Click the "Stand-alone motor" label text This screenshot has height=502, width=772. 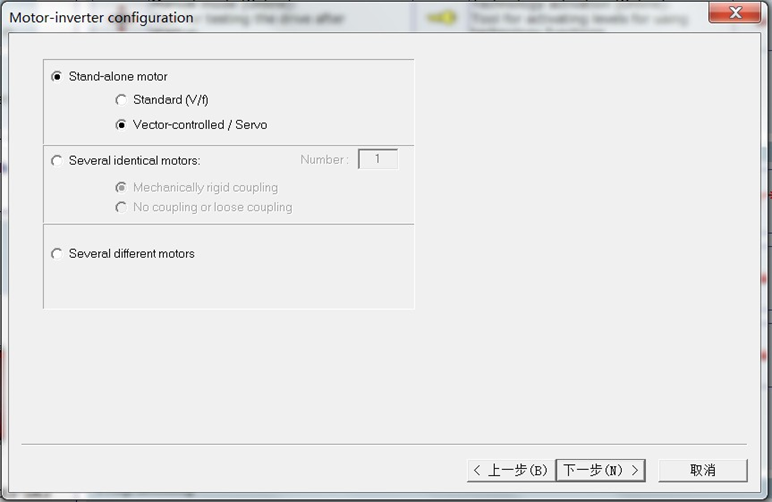tap(118, 77)
